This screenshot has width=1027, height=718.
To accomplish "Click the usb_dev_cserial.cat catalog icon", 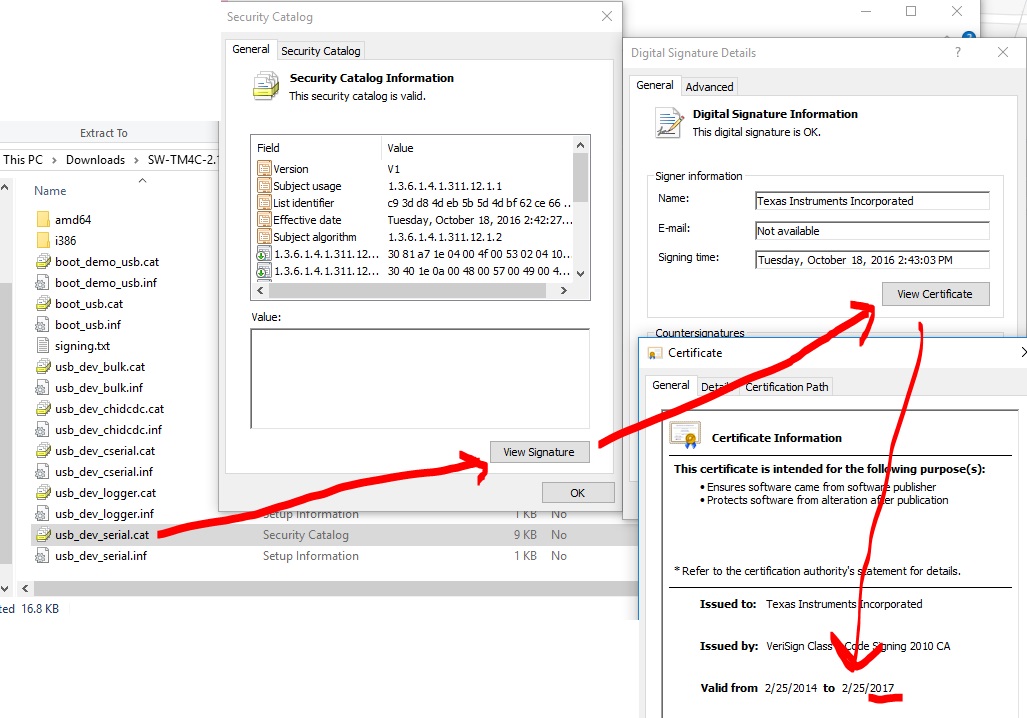I will pos(43,450).
